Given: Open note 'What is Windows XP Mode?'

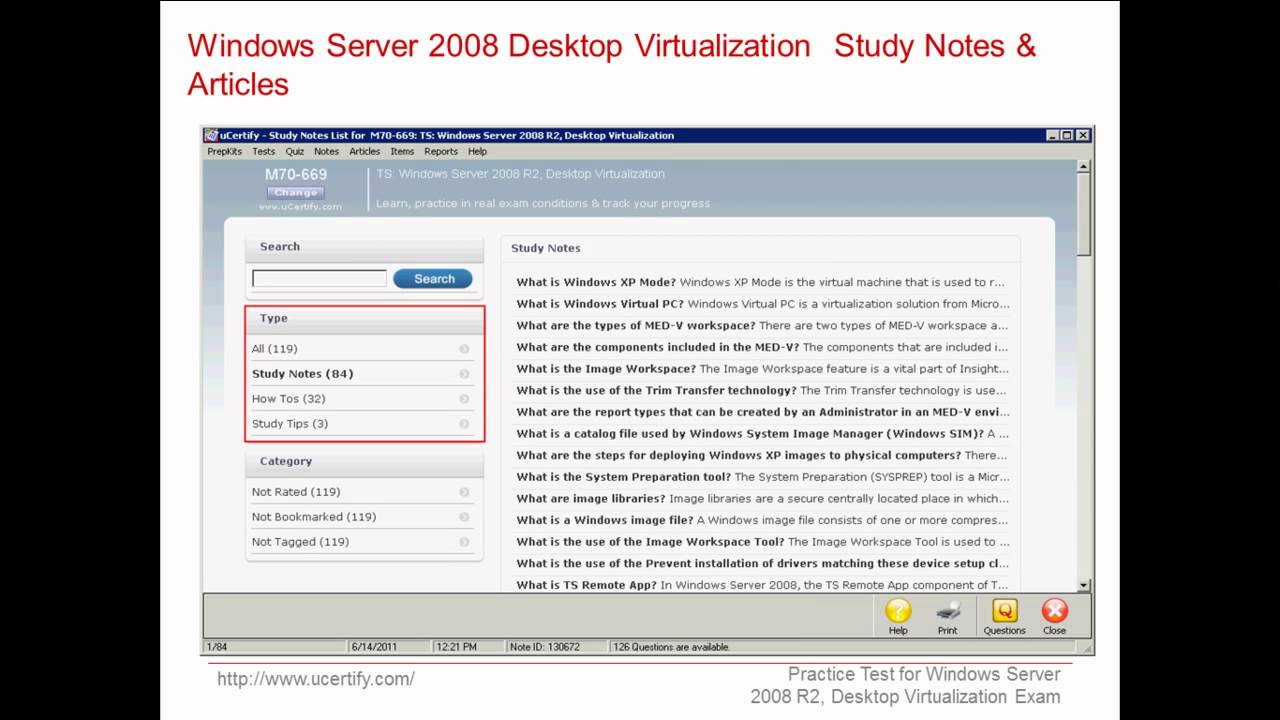Looking at the screenshot, I should pyautogui.click(x=762, y=283).
